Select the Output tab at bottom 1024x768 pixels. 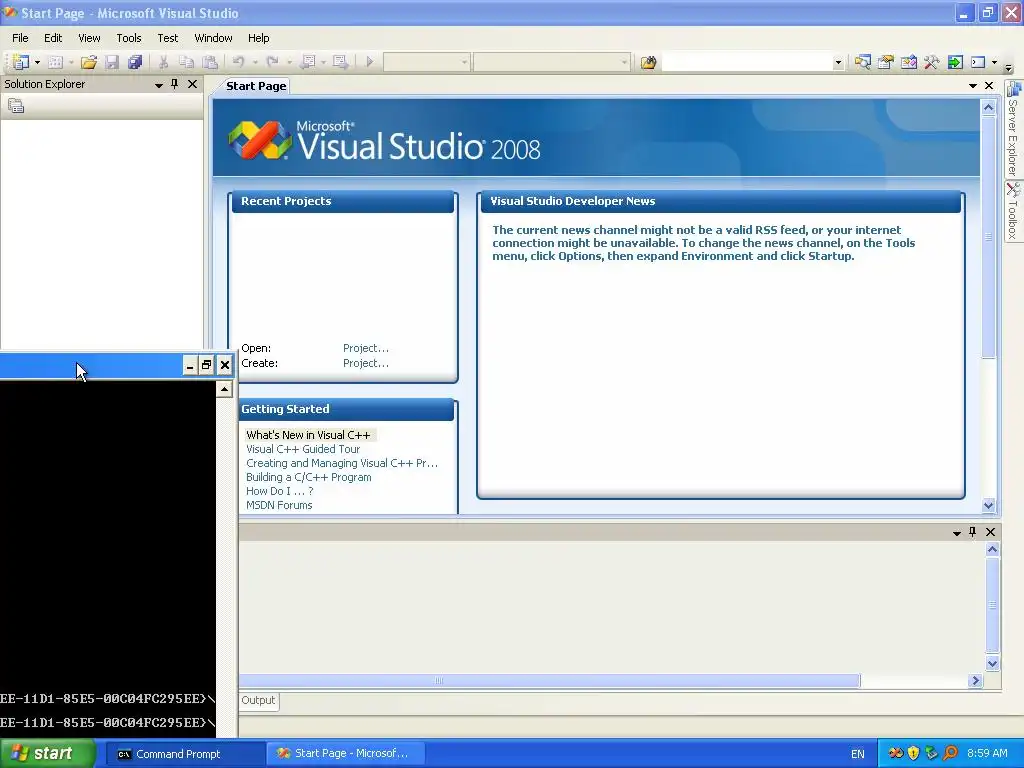coord(259,700)
